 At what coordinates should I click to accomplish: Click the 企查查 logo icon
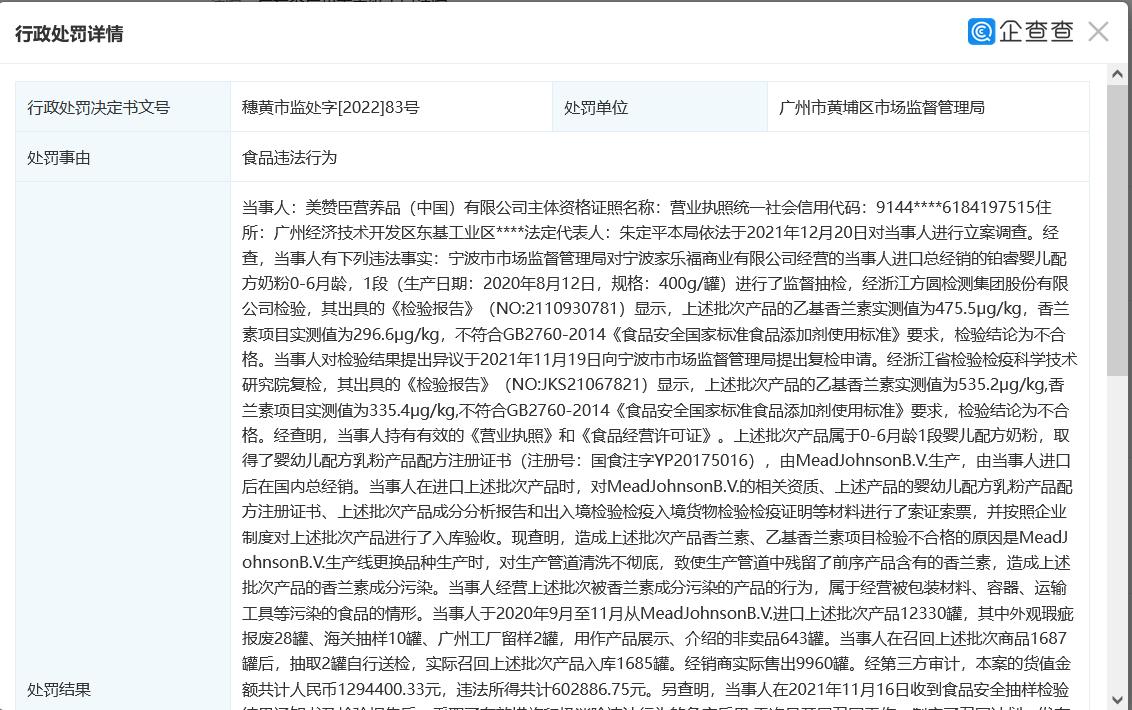(x=981, y=31)
